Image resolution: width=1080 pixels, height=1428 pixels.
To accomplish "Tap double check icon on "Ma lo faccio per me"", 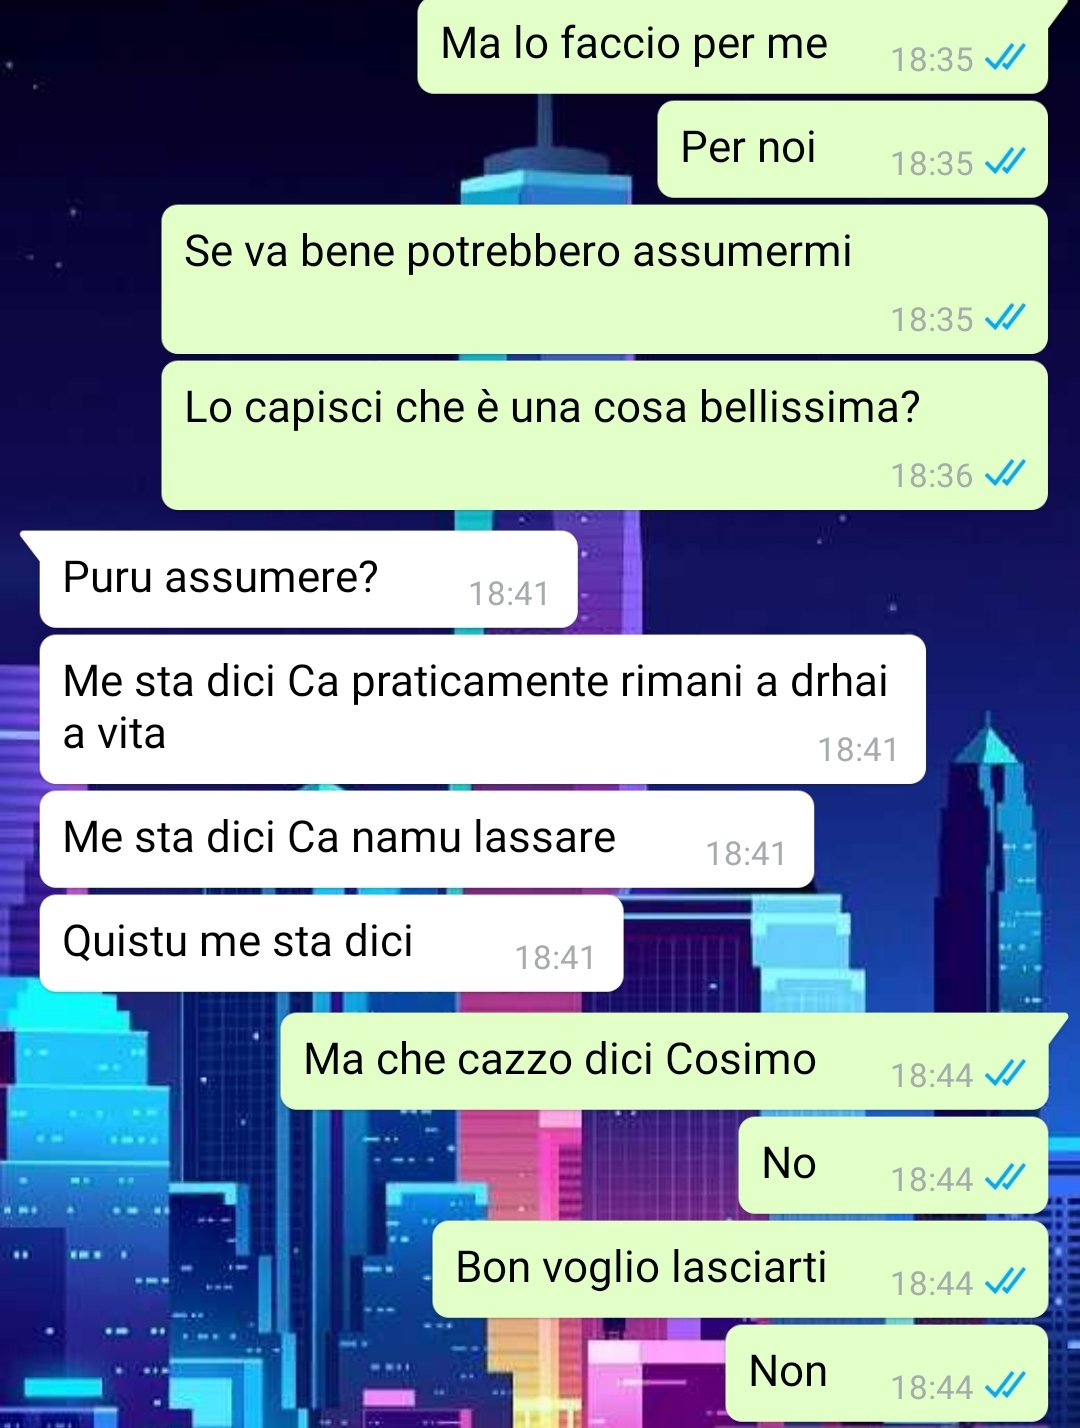I will pyautogui.click(x=1005, y=58).
